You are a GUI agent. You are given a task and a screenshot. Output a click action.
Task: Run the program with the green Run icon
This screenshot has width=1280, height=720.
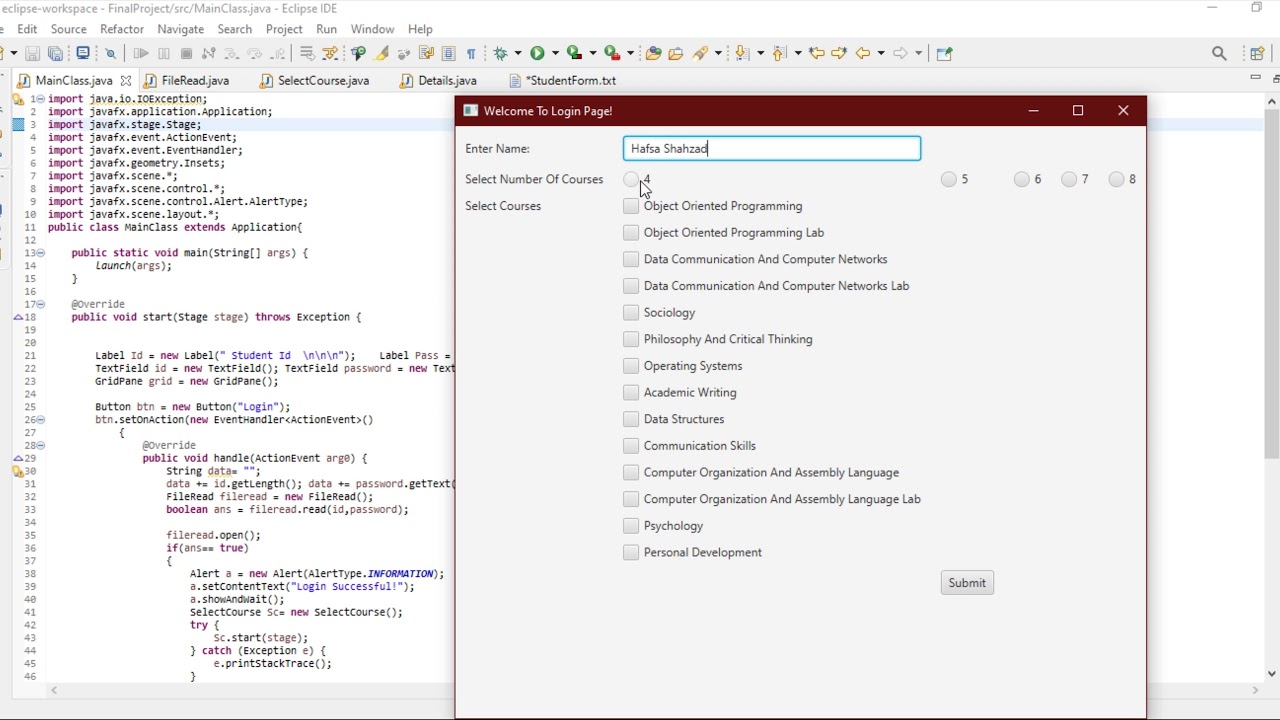click(537, 54)
